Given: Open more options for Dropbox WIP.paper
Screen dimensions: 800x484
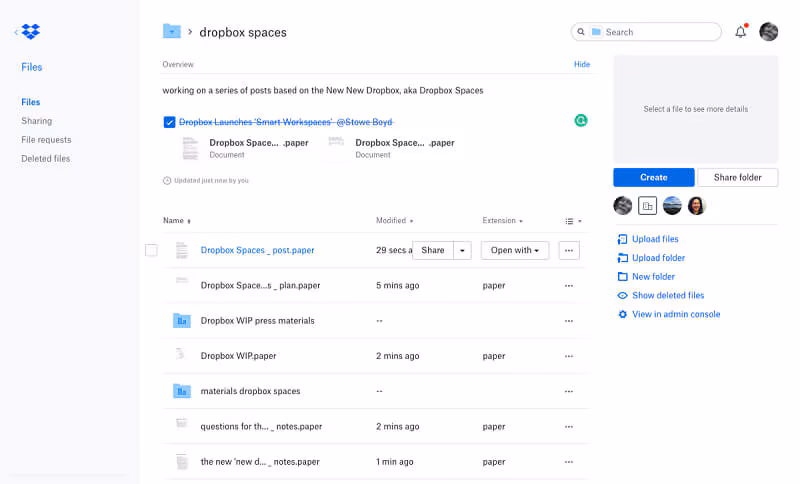Looking at the screenshot, I should (569, 356).
